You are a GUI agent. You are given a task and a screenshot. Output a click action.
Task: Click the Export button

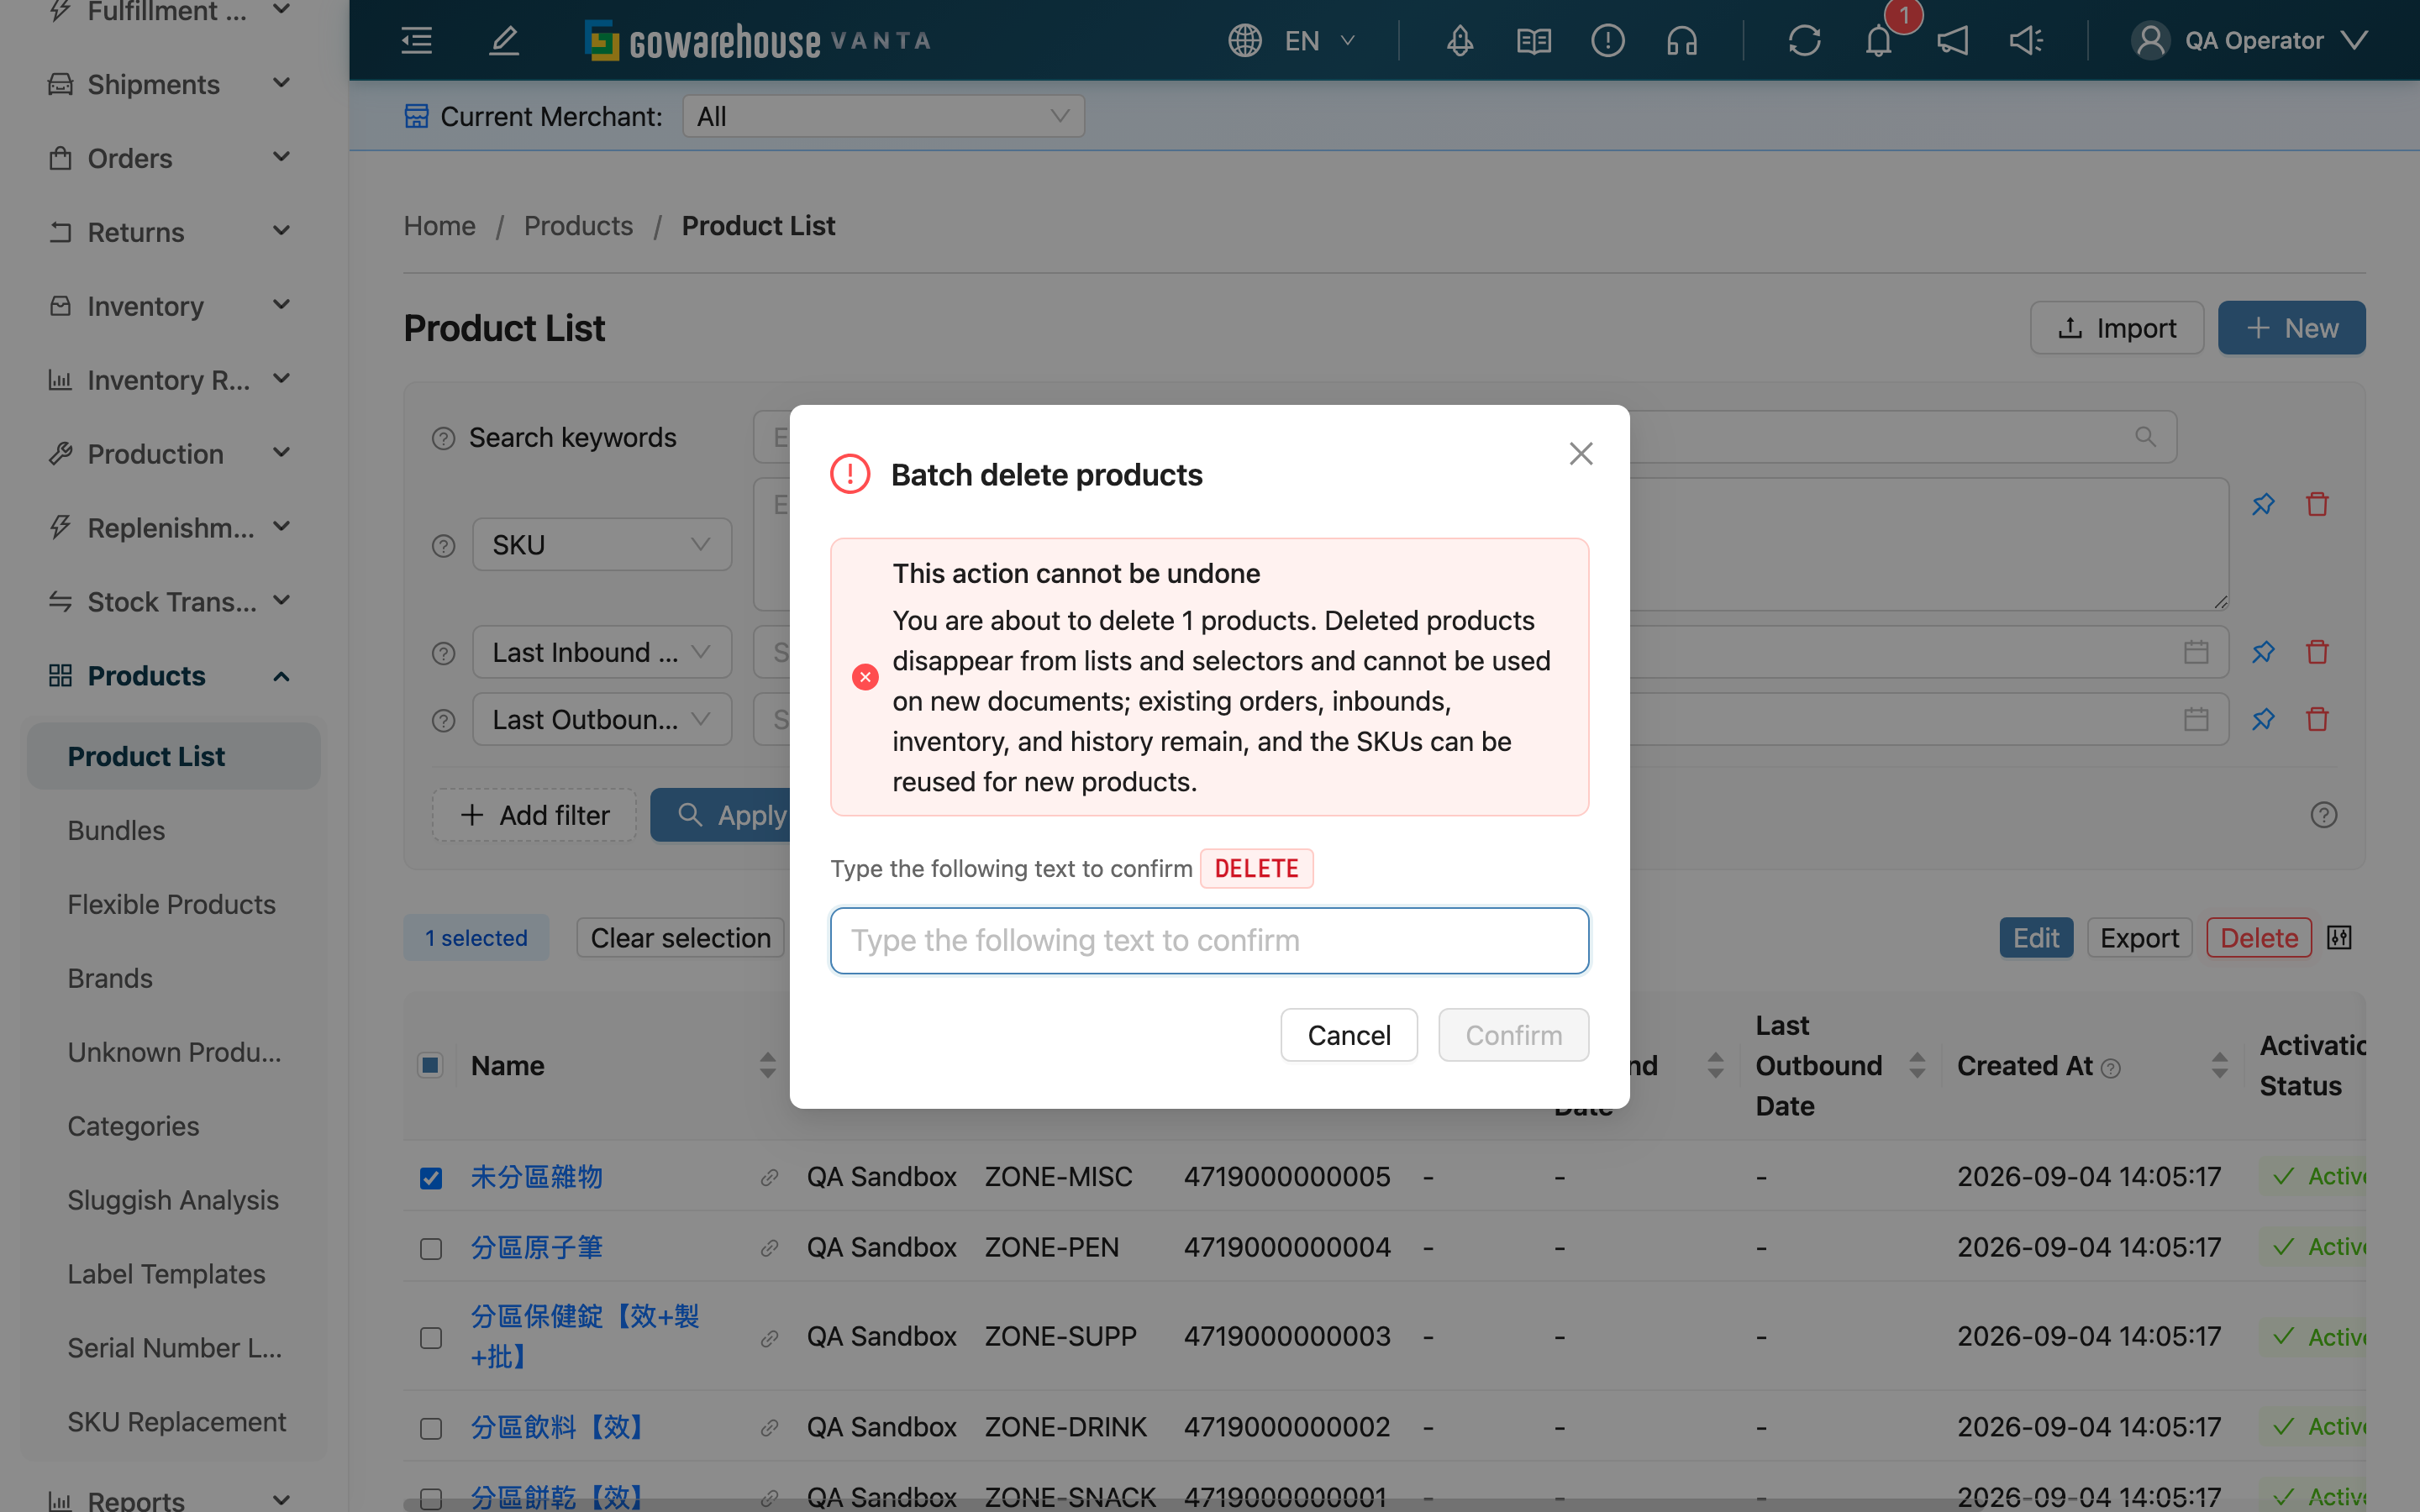pyautogui.click(x=2139, y=938)
